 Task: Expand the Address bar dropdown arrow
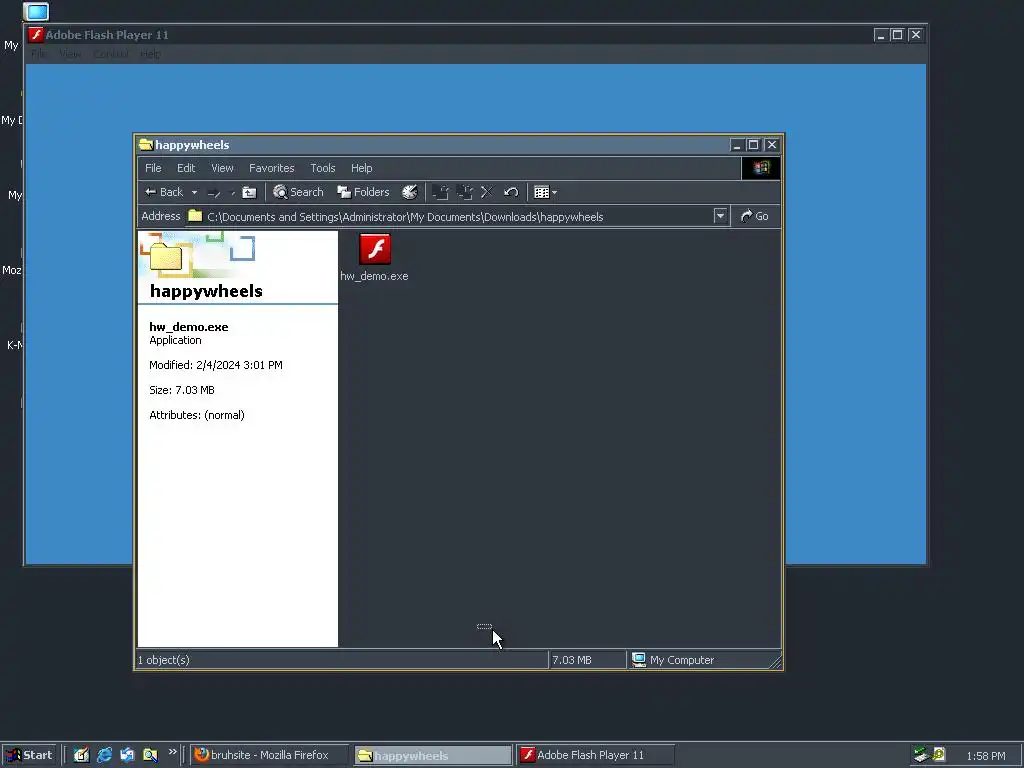coord(720,216)
